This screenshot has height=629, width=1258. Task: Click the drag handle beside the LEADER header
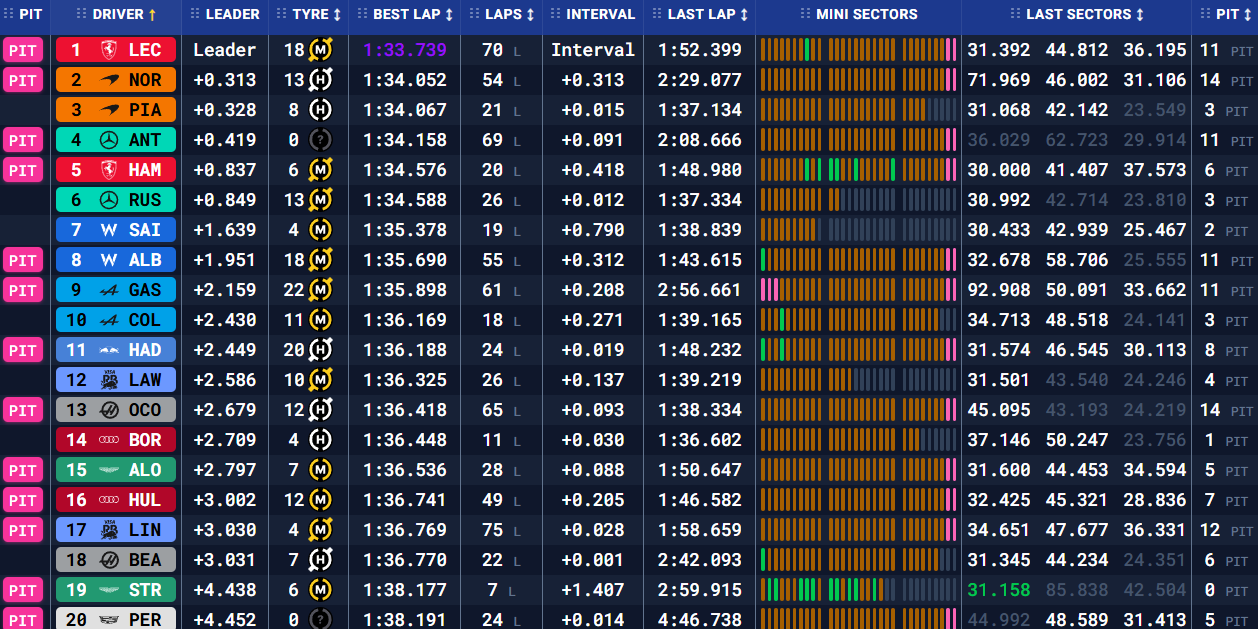(193, 15)
